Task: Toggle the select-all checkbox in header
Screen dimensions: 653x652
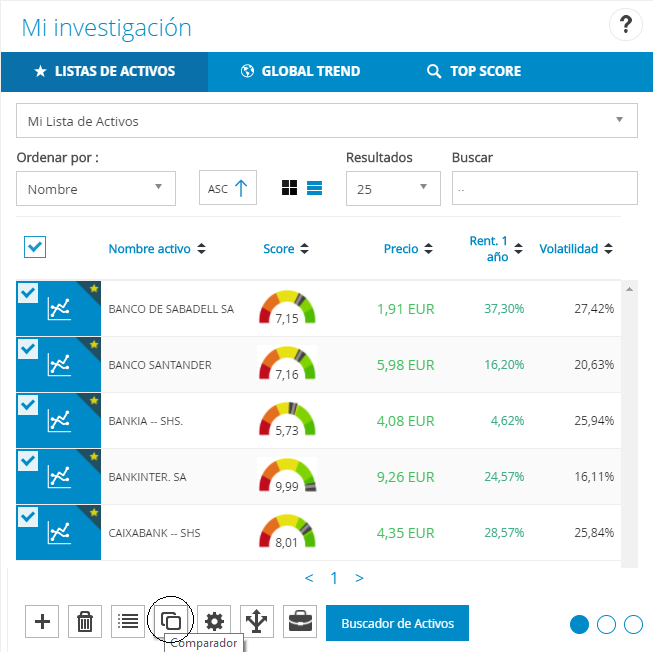Action: click(x=34, y=247)
